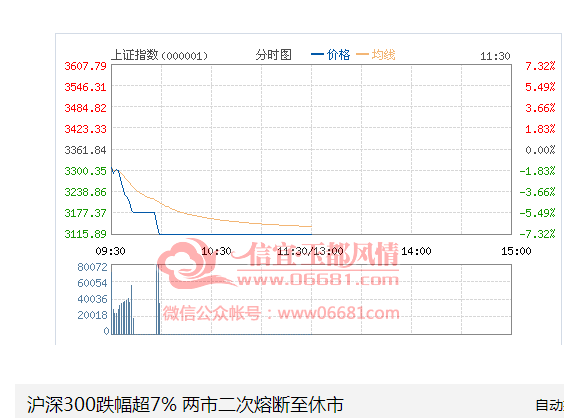Click the 上证指数 (000001) chart title

tap(159, 55)
